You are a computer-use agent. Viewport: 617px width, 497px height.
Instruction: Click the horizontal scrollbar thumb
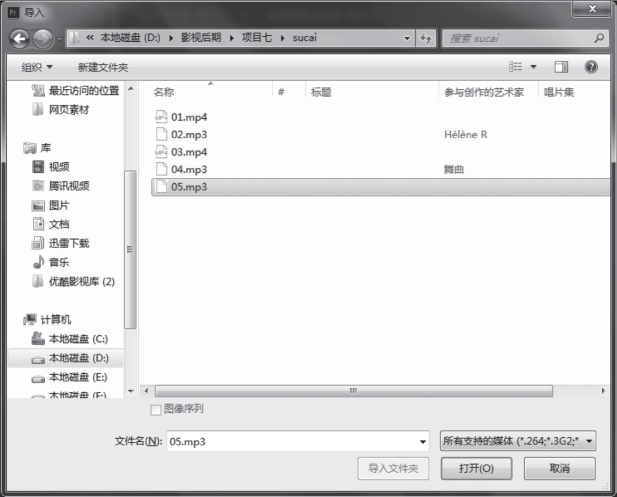(x=353, y=391)
